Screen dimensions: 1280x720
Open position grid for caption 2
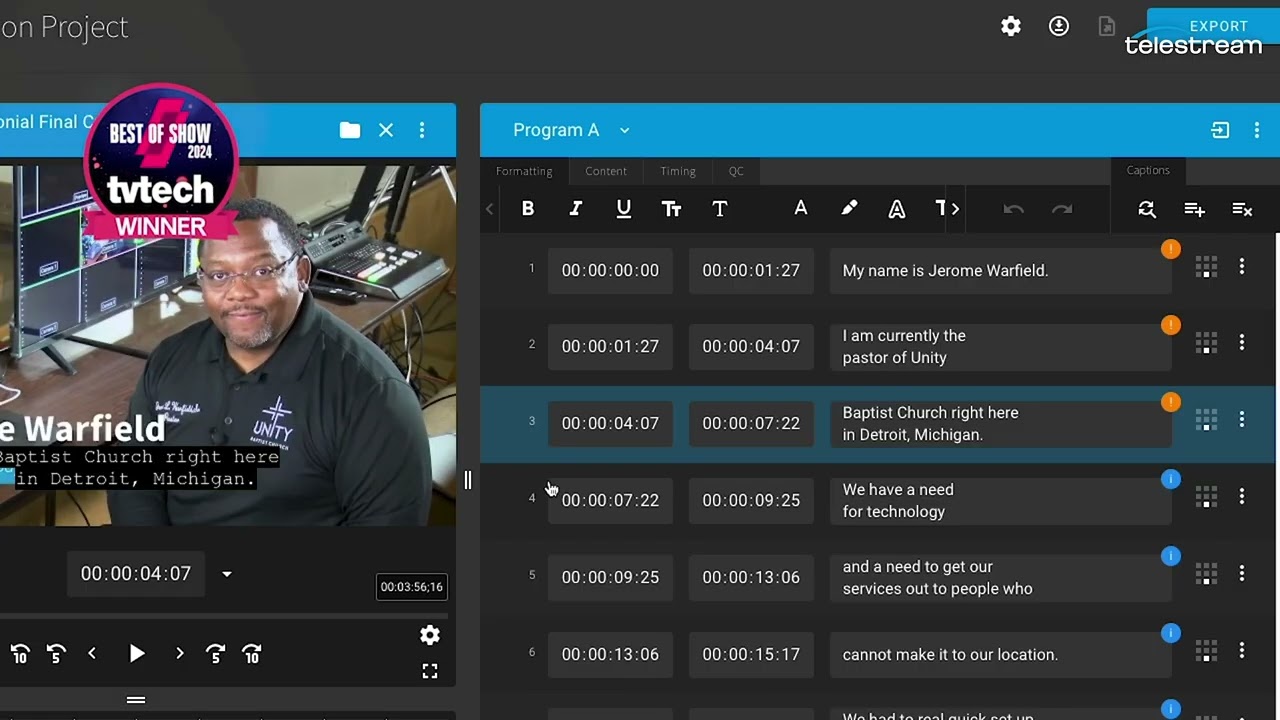(1207, 343)
